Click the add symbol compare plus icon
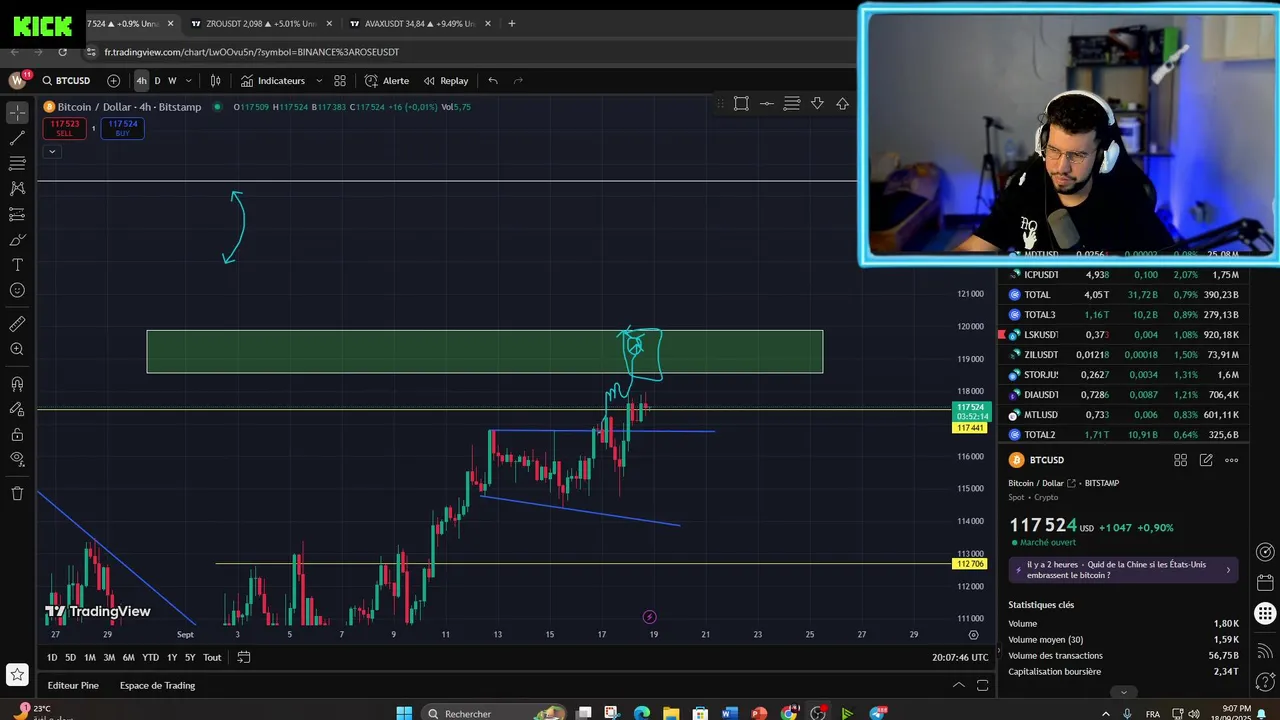Screen dimensions: 1280x720 pos(113,81)
